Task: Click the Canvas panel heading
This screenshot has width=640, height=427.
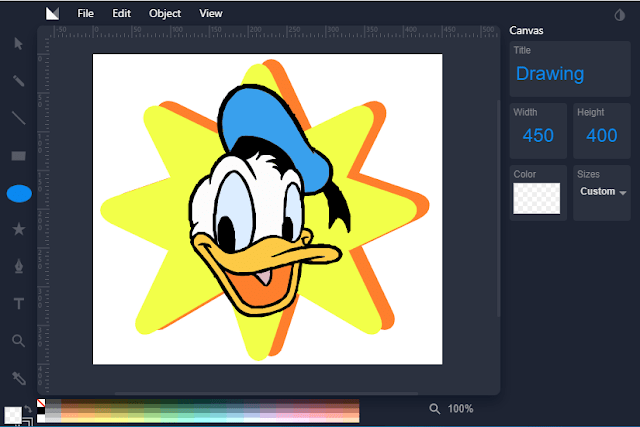Action: pos(526,31)
